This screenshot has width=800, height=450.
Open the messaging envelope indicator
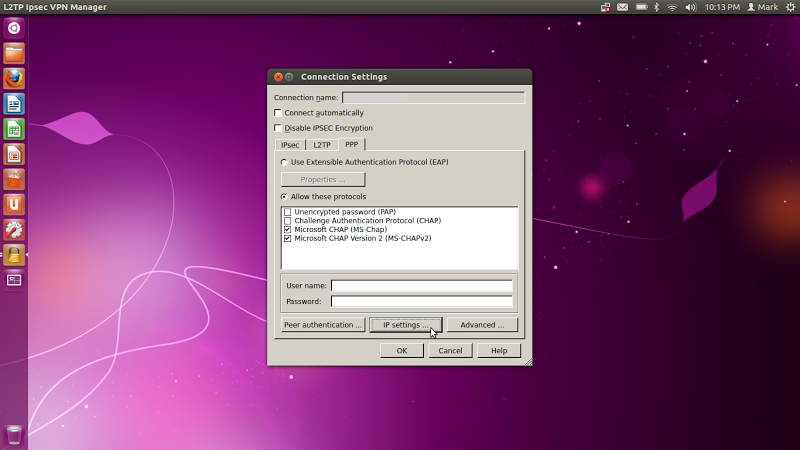622,7
